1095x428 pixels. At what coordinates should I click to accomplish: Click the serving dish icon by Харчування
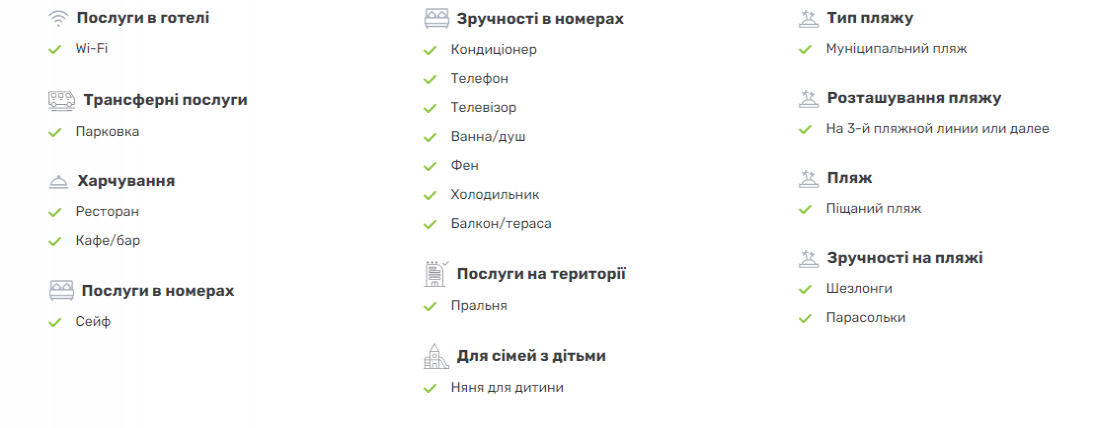point(59,182)
